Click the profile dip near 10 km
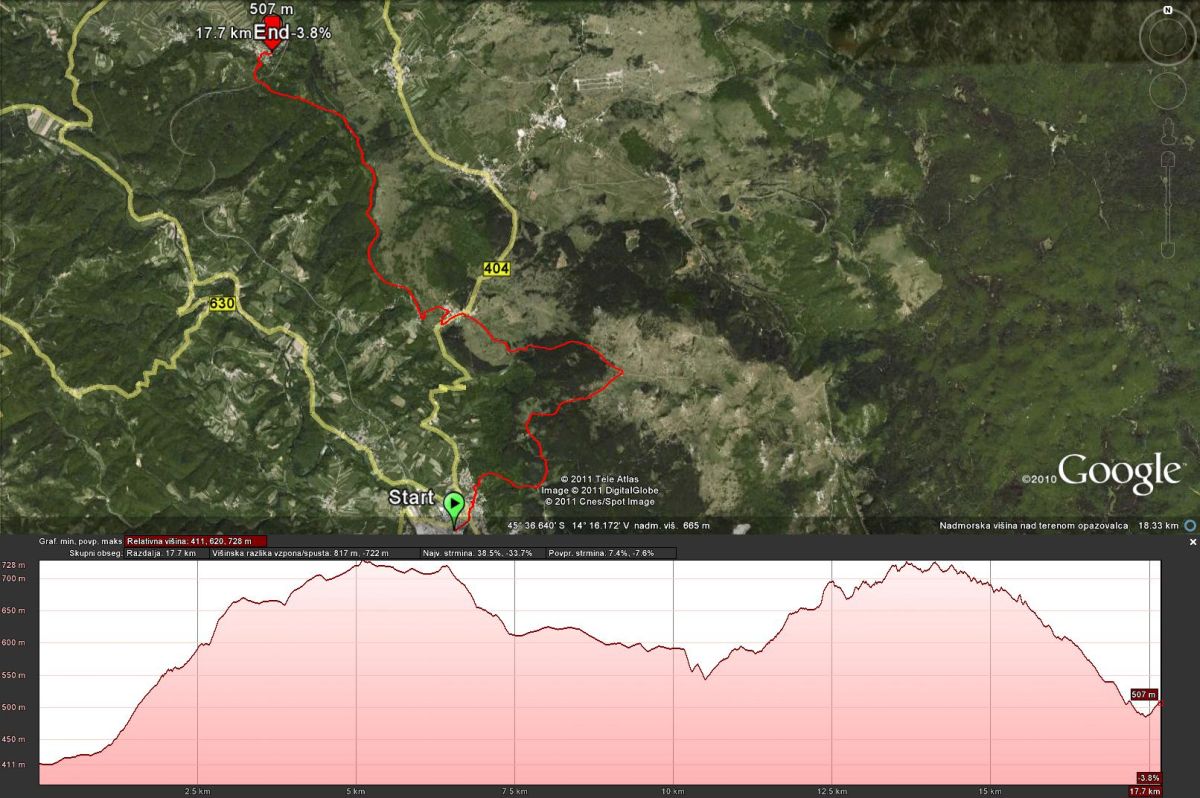This screenshot has height=798, width=1200. [705, 677]
